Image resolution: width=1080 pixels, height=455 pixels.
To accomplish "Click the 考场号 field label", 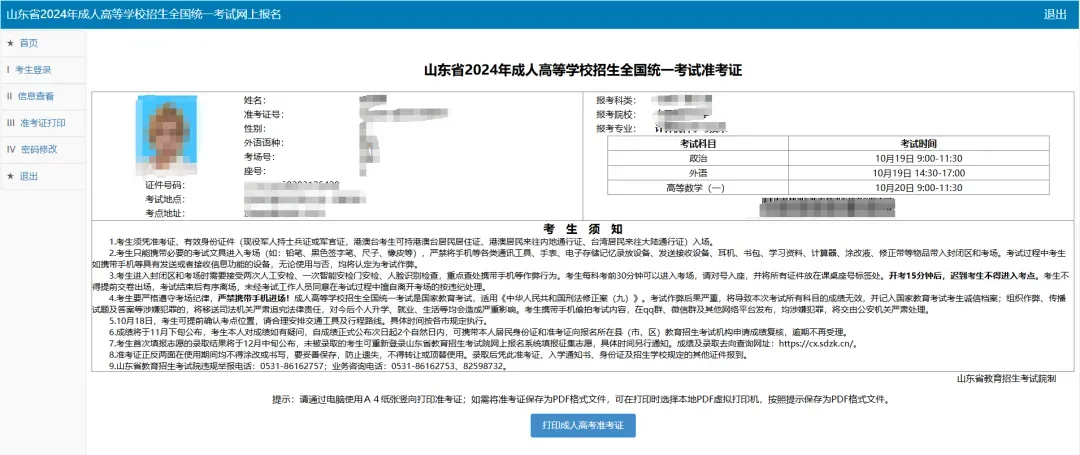I will coord(259,157).
